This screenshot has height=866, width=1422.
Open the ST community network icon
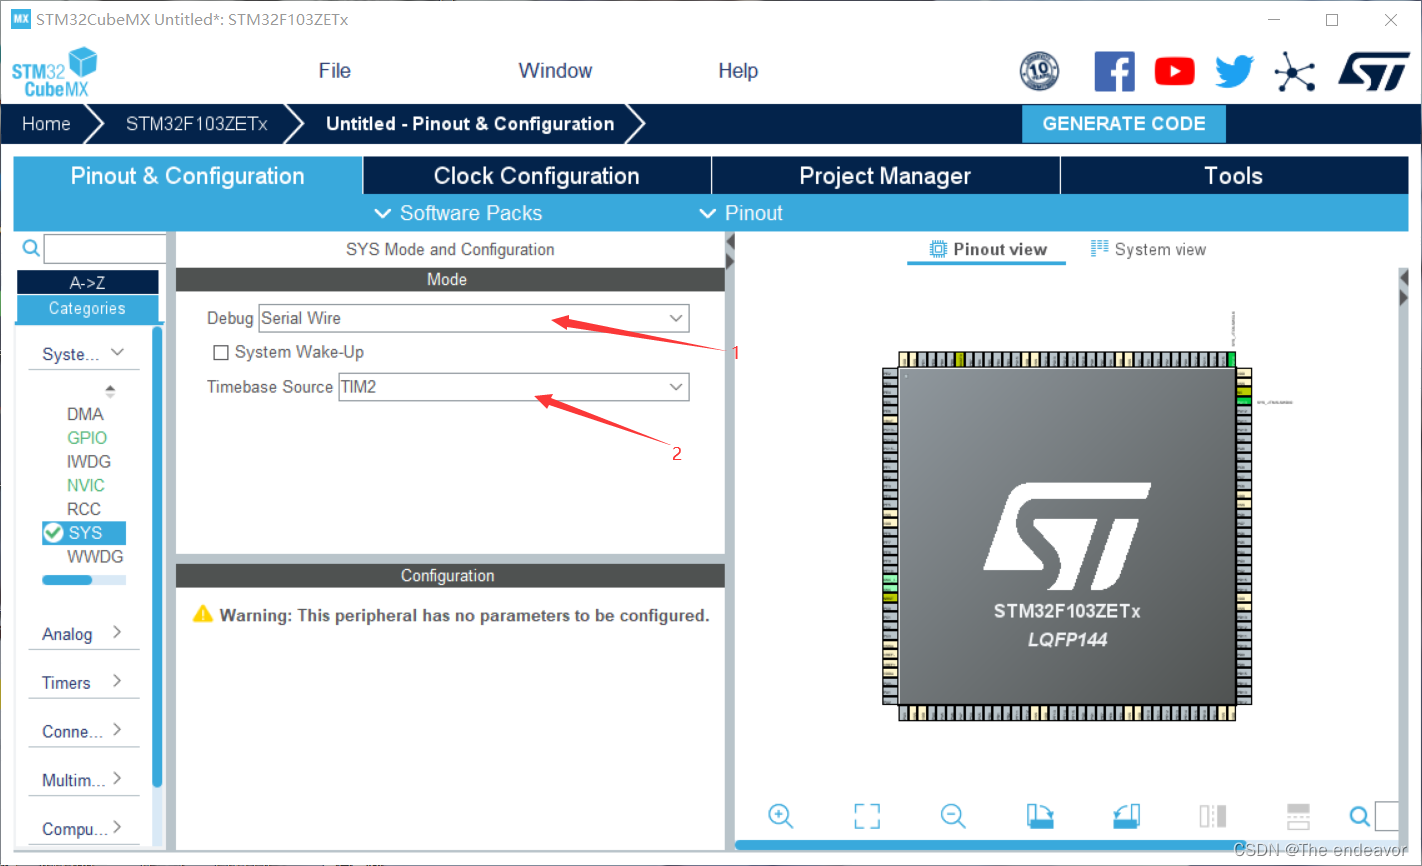point(1295,72)
